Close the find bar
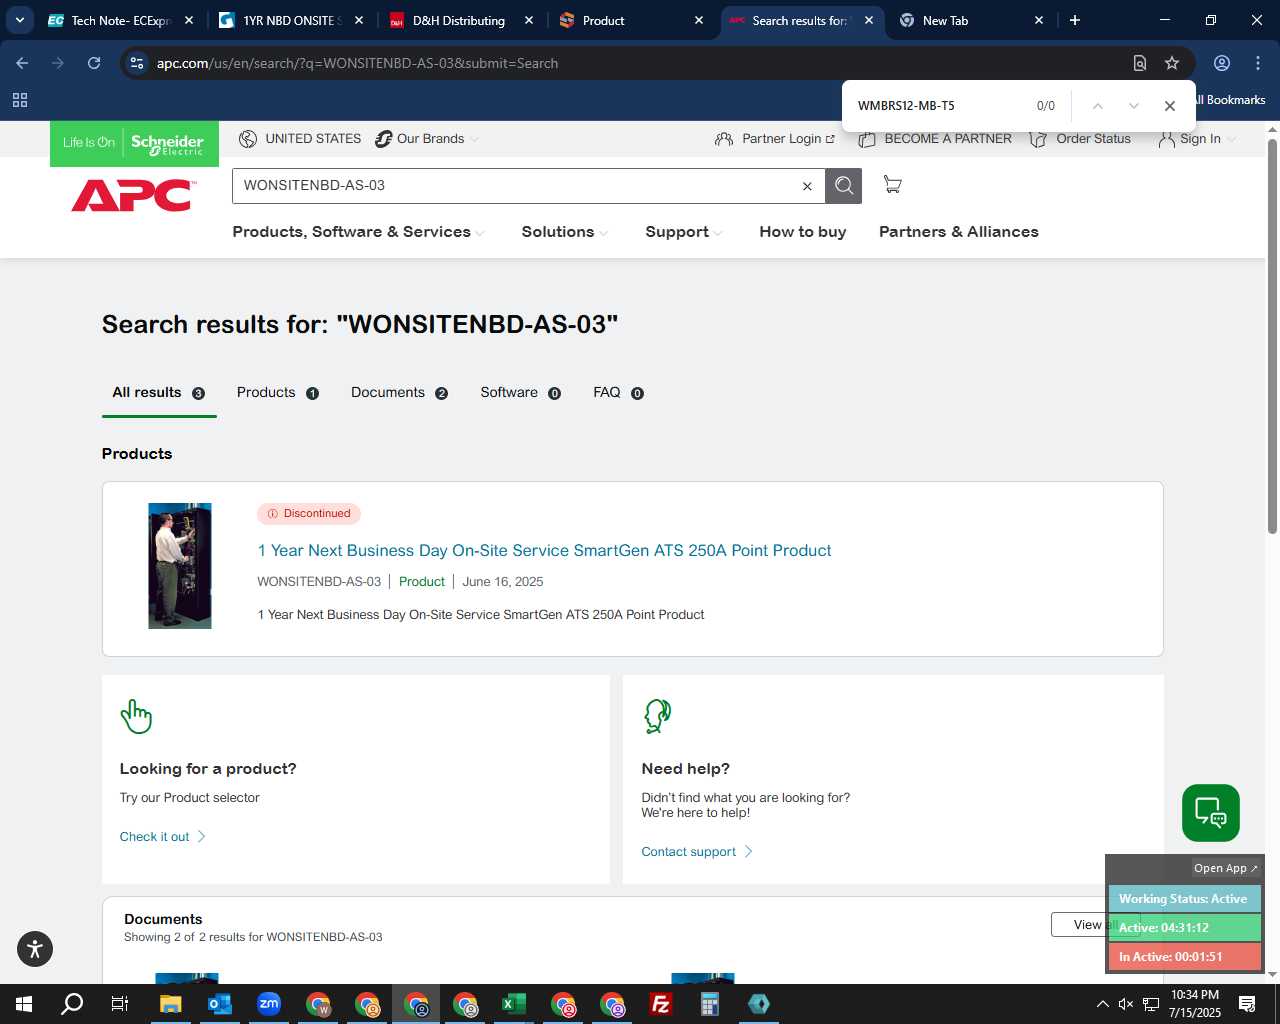Image resolution: width=1280 pixels, height=1024 pixels. coord(1169,106)
